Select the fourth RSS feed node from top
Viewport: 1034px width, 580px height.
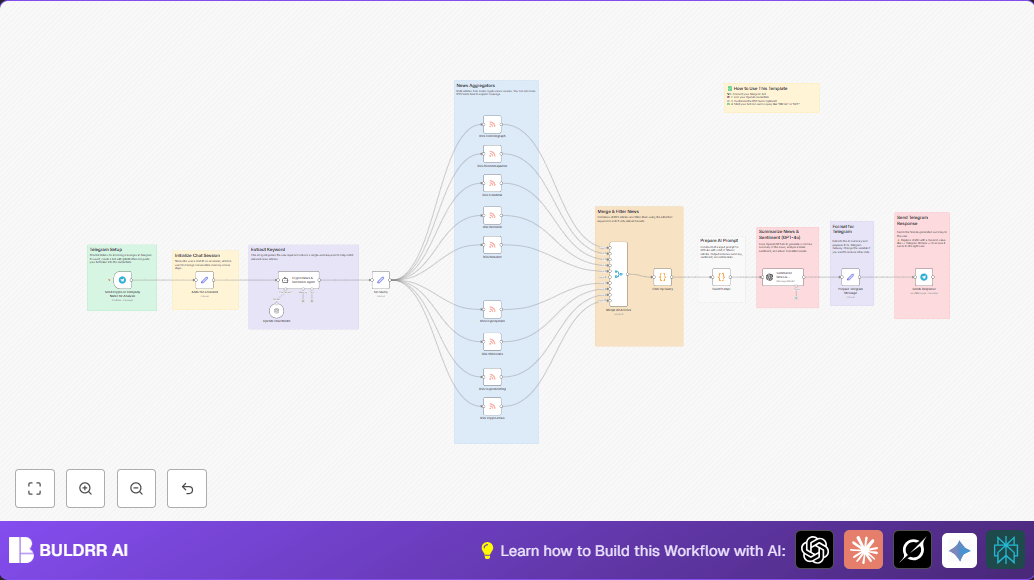point(492,216)
